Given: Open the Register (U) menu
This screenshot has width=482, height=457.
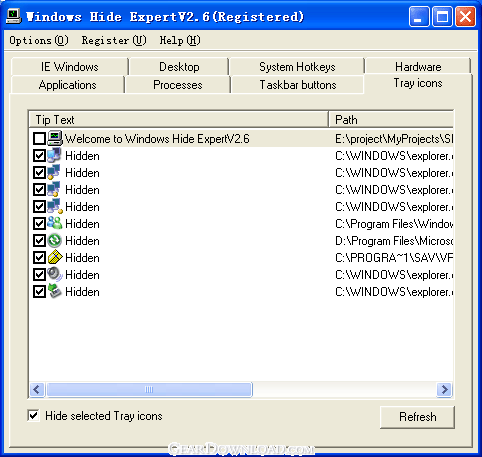Looking at the screenshot, I should 114,40.
